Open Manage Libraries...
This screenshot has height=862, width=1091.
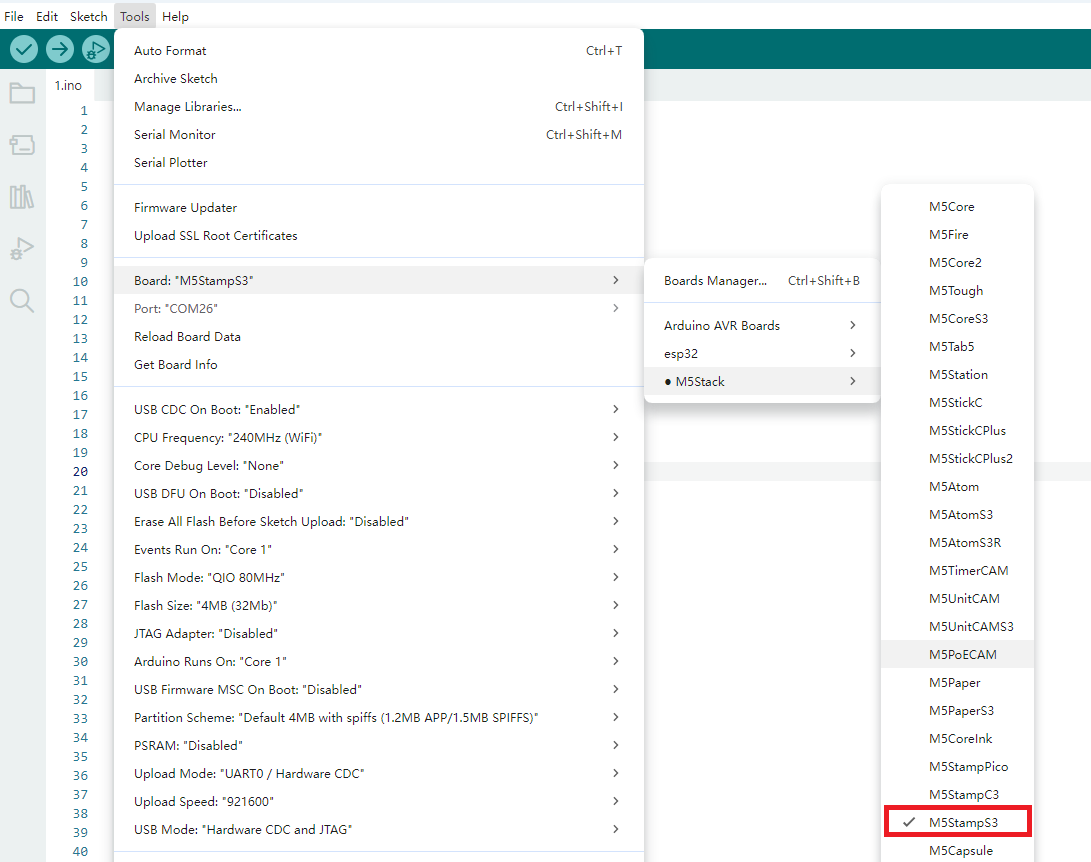(379, 106)
